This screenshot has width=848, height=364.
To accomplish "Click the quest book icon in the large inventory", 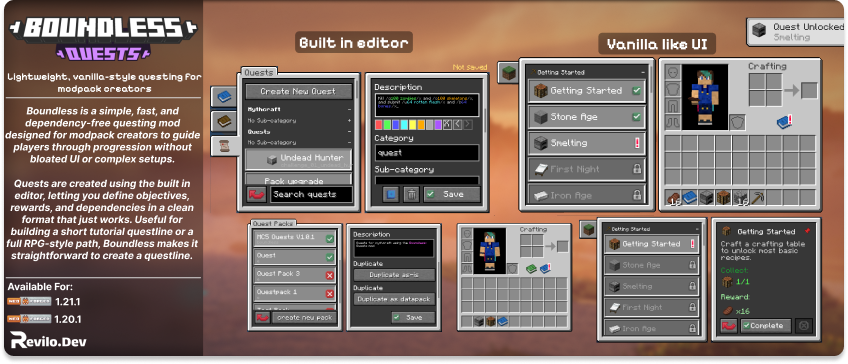I will click(784, 123).
